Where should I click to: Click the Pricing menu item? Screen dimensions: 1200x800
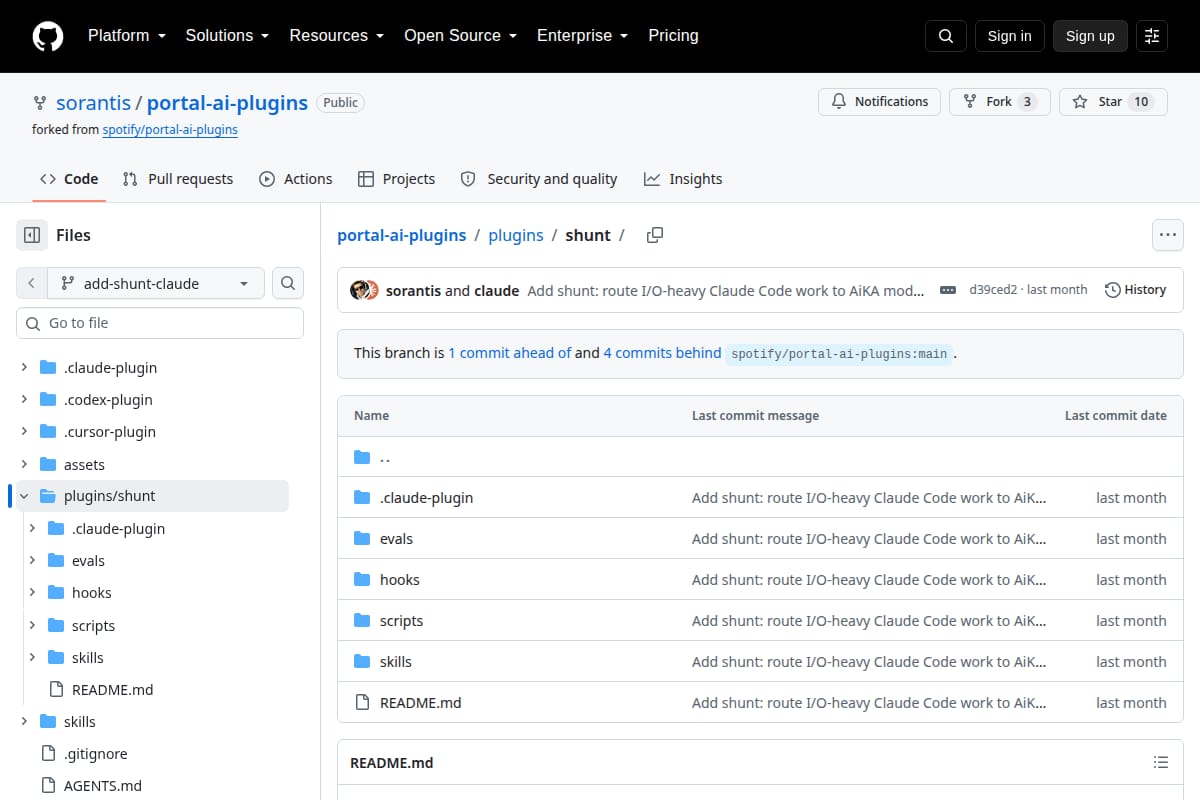pos(673,35)
